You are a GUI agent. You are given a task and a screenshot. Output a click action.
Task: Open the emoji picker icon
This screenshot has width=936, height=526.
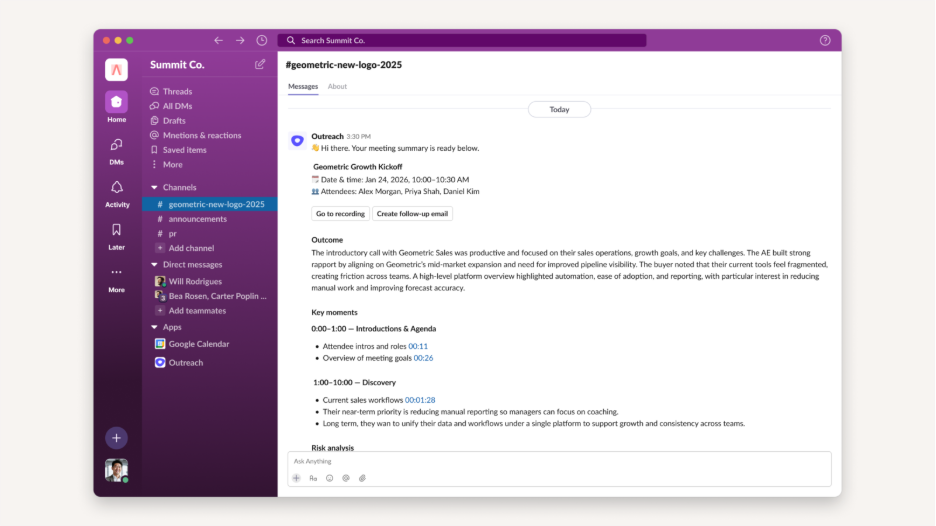[330, 478]
